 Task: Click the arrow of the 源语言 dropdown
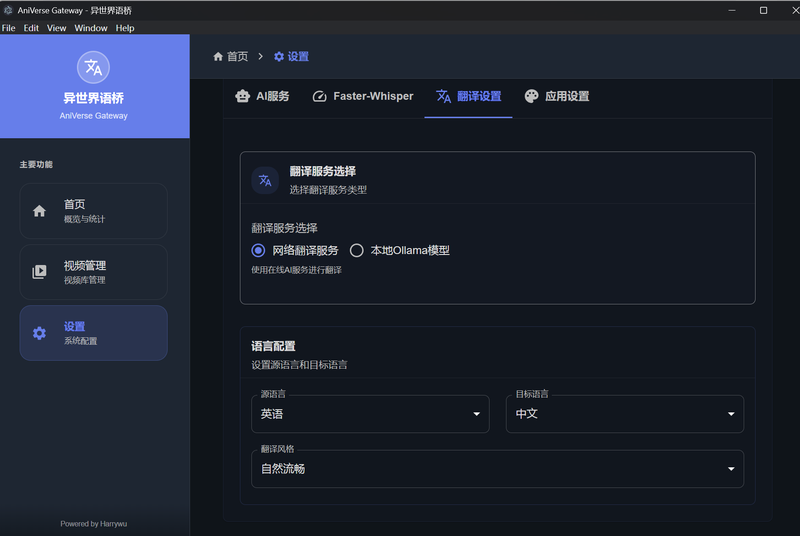click(x=476, y=414)
